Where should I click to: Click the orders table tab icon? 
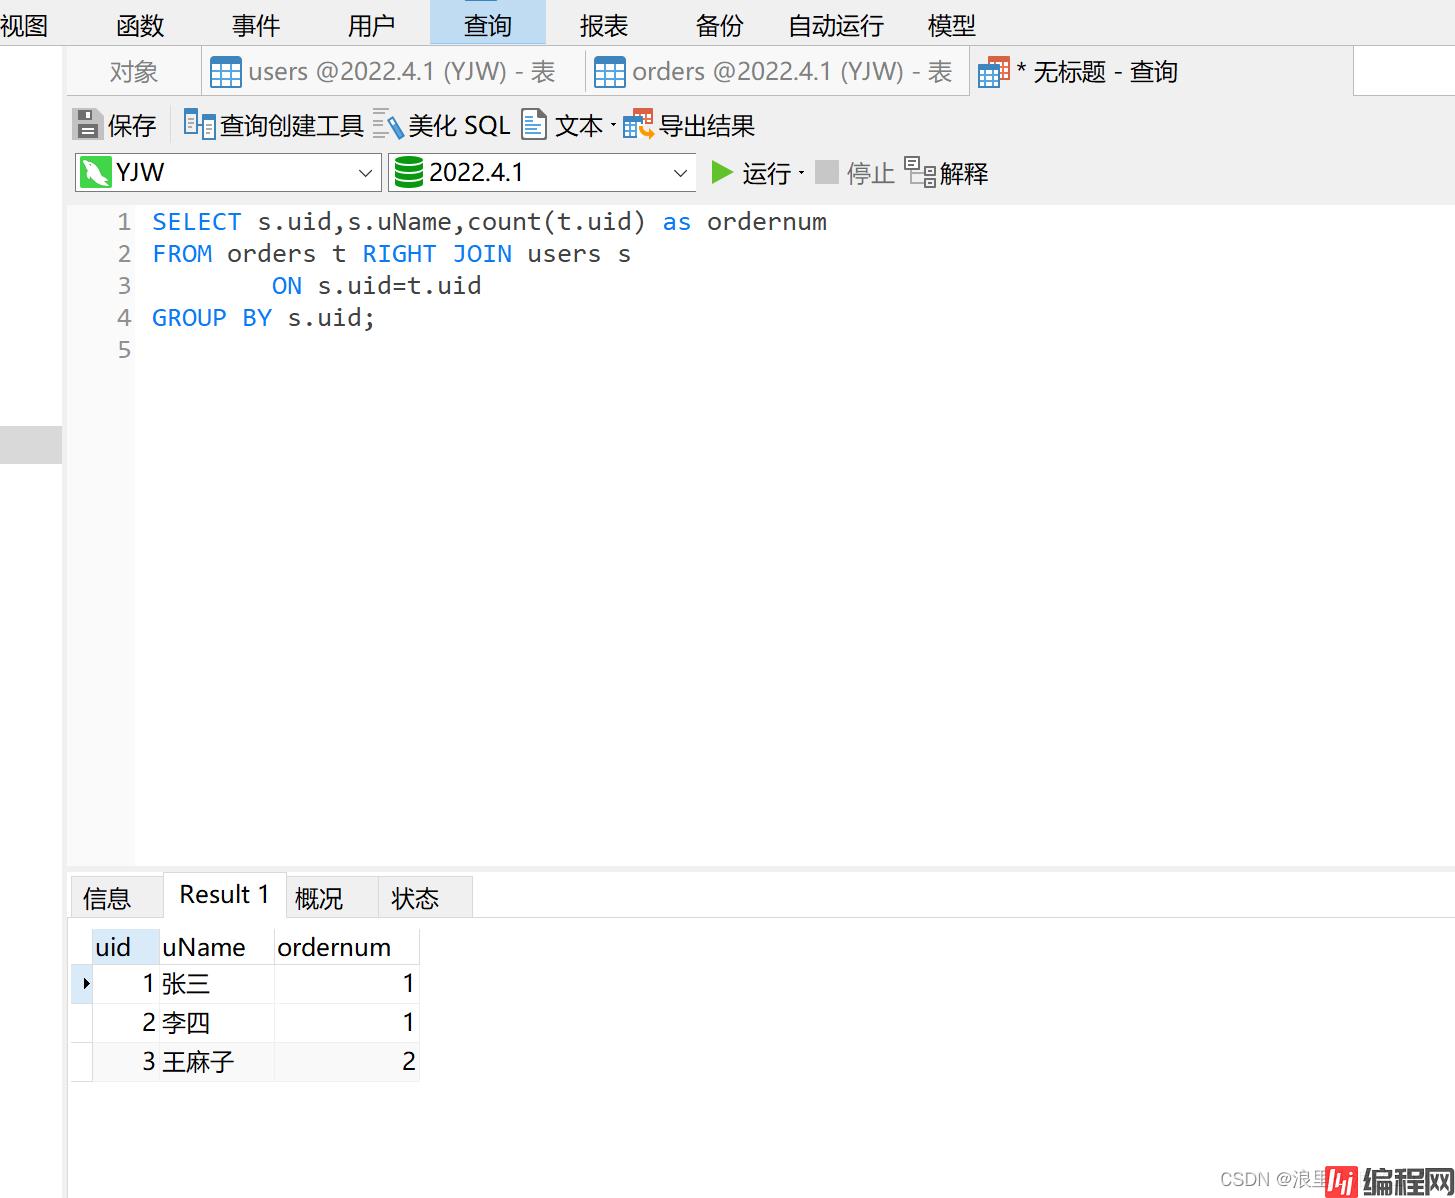[610, 72]
